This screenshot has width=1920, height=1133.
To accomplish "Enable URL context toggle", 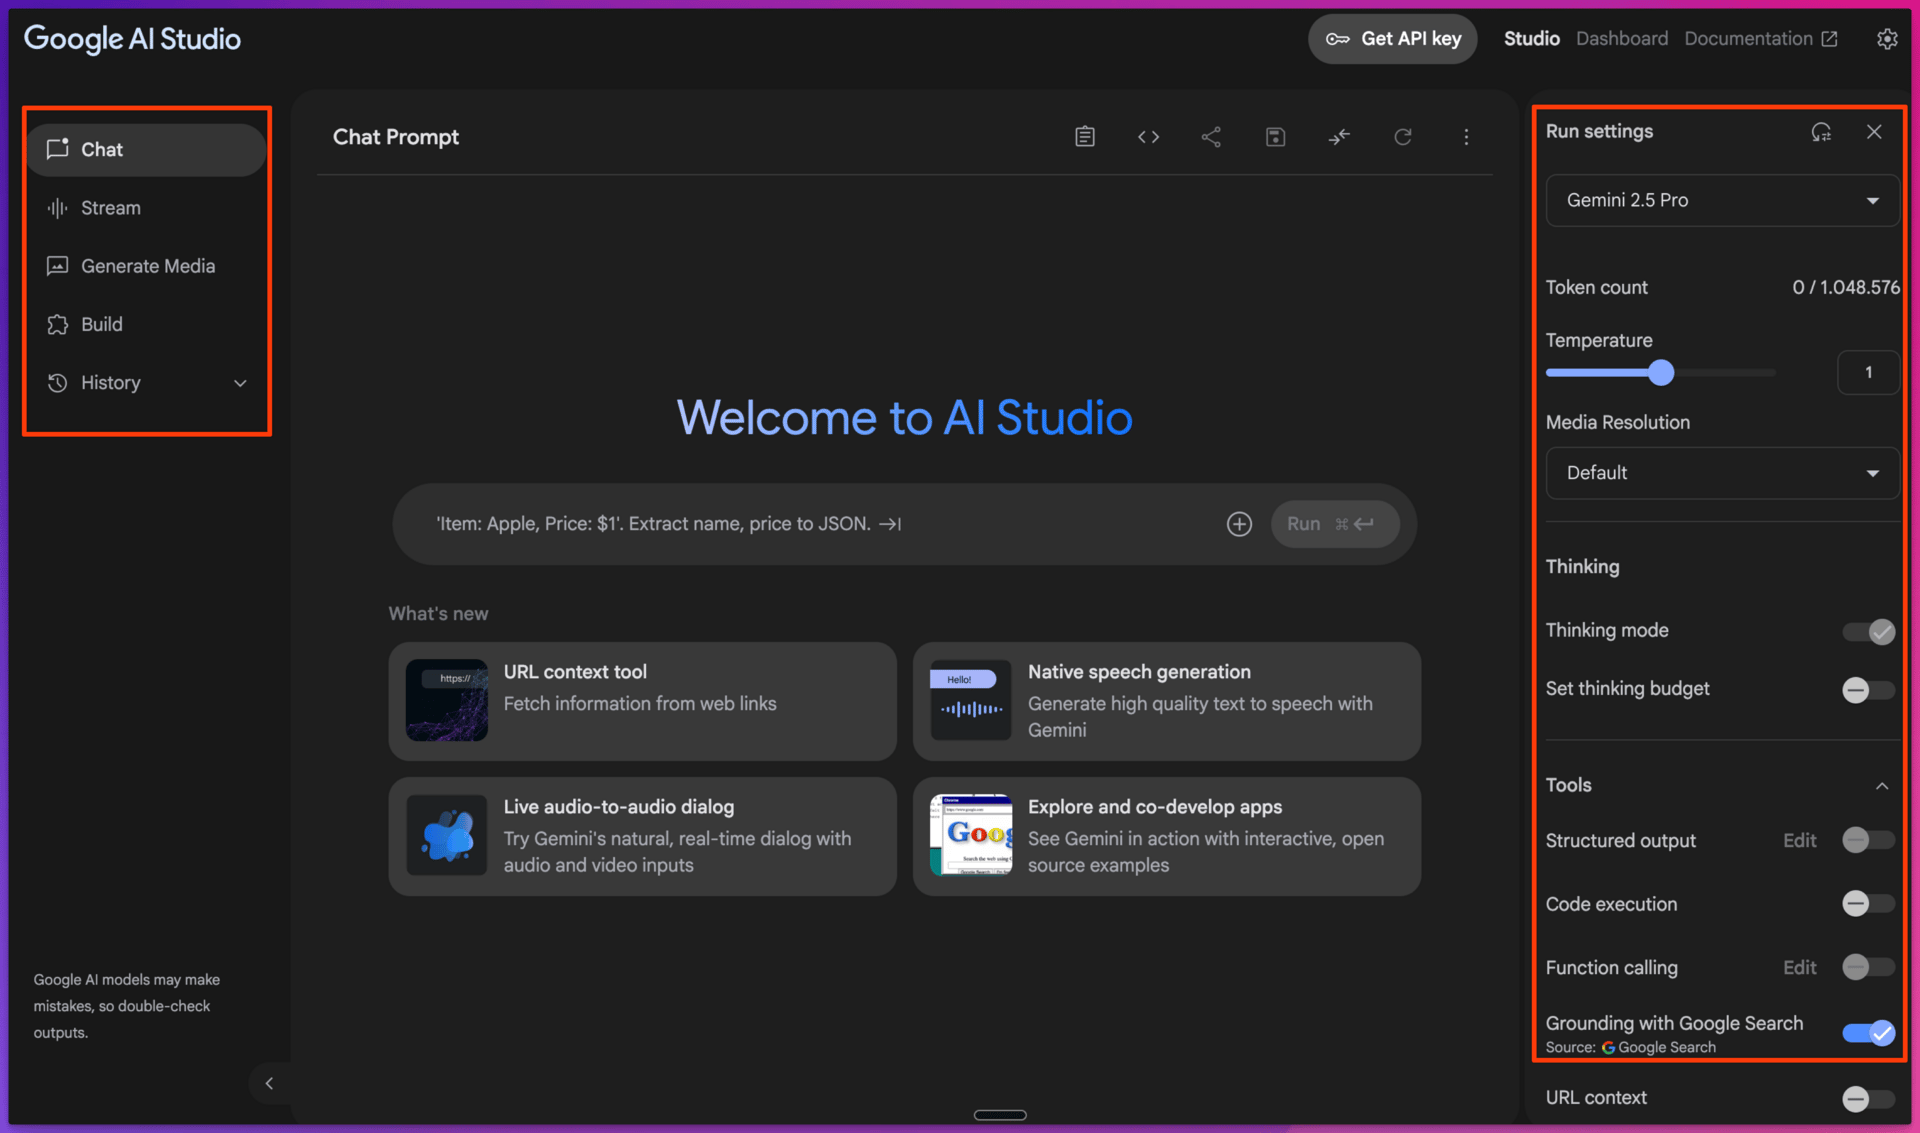I will (x=1868, y=1098).
